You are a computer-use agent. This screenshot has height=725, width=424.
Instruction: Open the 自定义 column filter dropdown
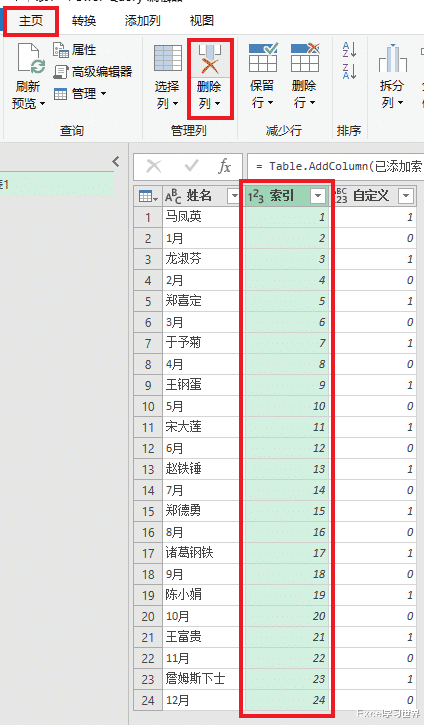point(406,196)
